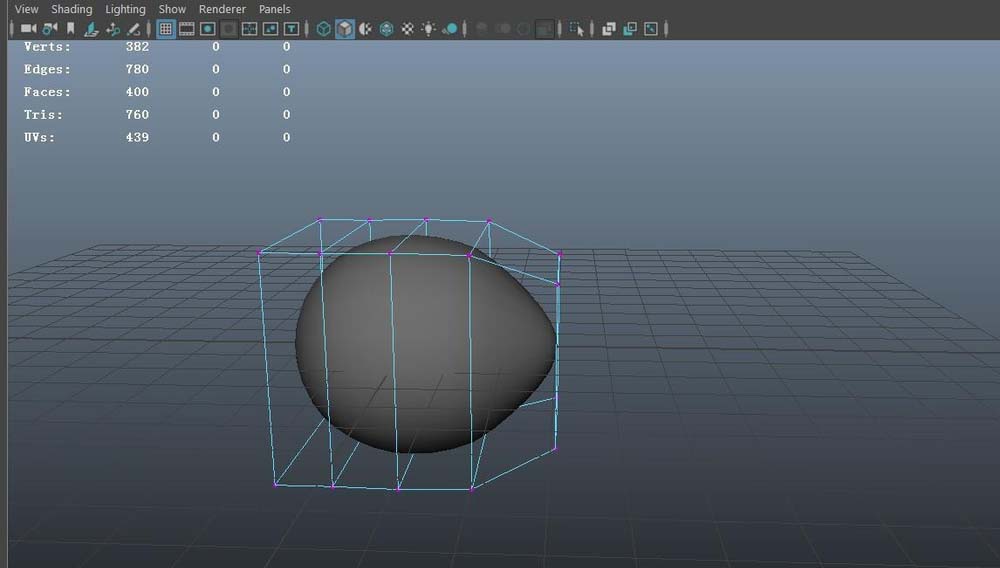Click the Isolate Select icon

point(577,29)
